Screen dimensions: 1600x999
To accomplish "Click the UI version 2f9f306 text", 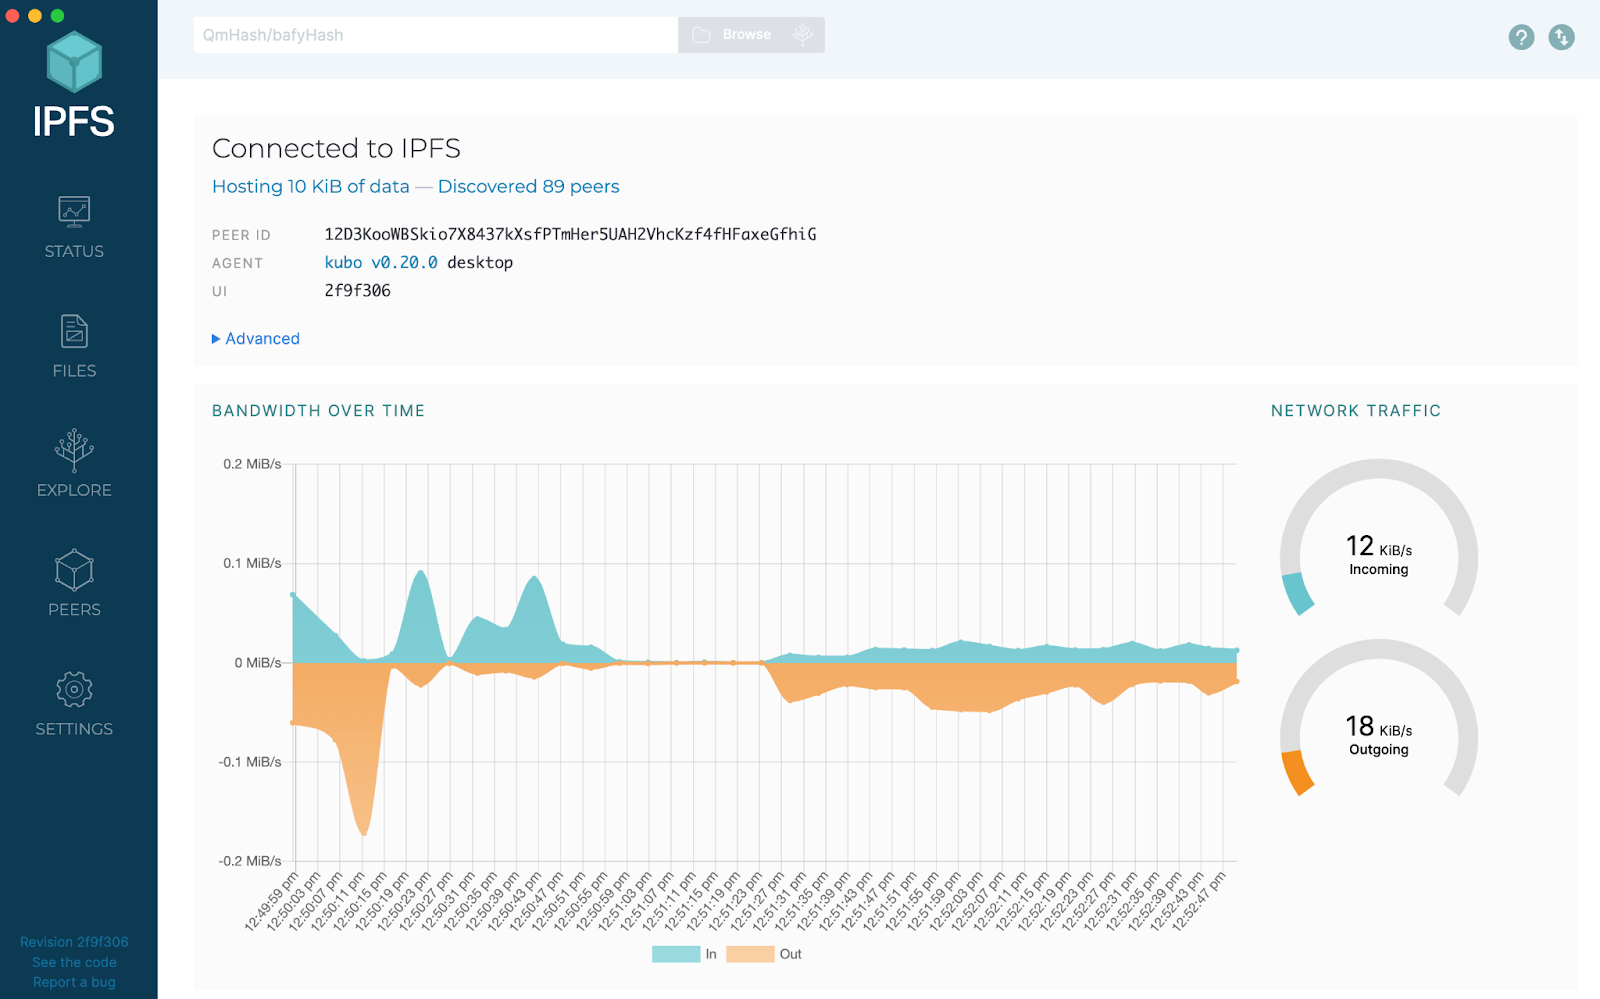I will coord(357,291).
